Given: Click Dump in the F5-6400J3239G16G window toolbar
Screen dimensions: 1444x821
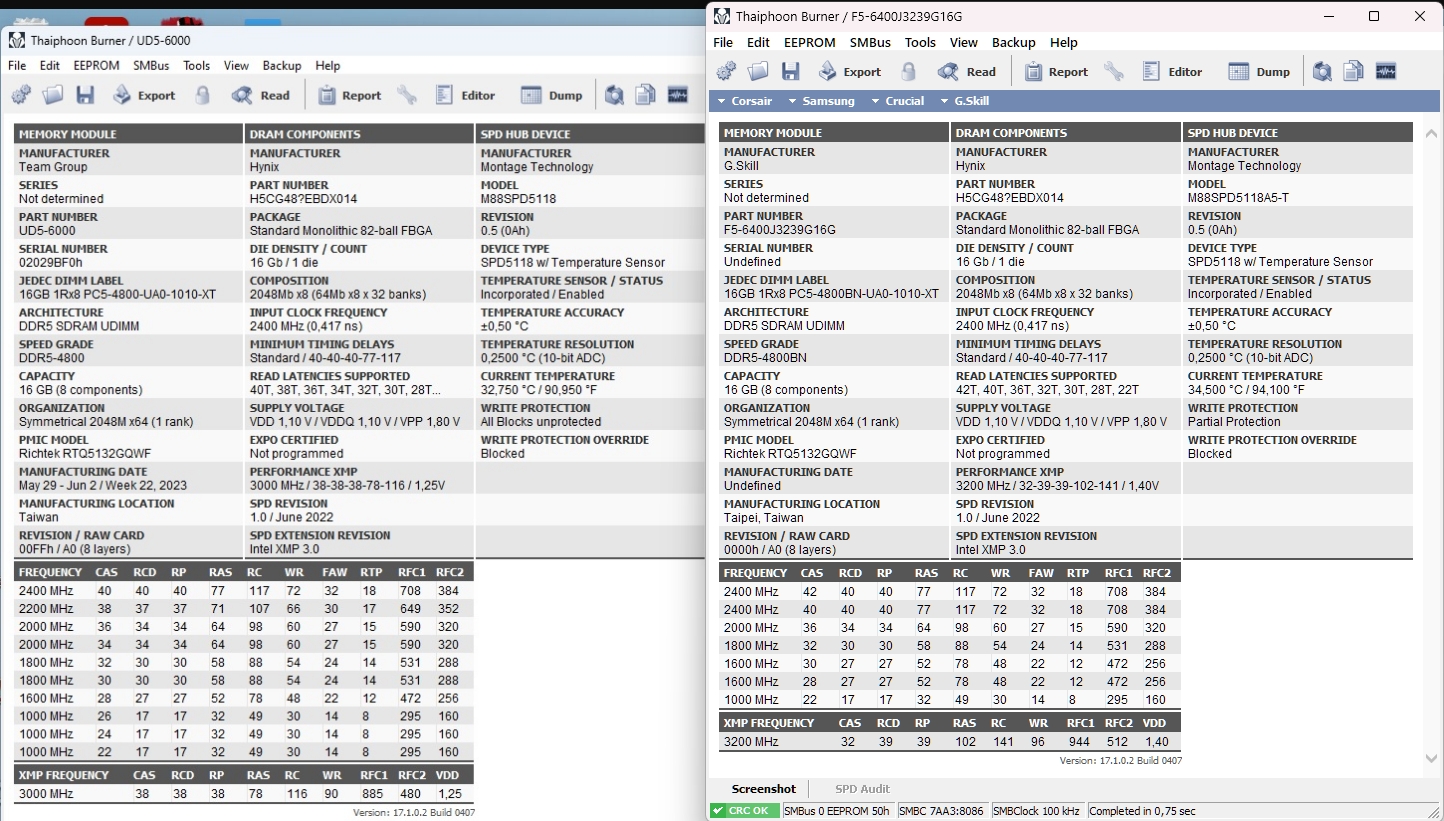Looking at the screenshot, I should pos(1259,71).
